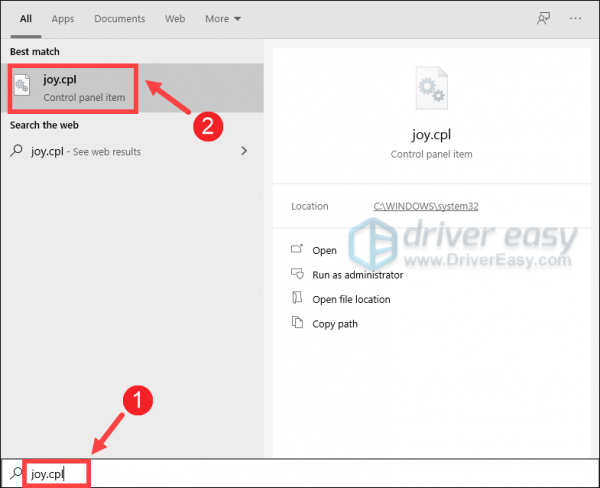Expand web result with the right chevron
600x488 pixels.
[x=244, y=151]
